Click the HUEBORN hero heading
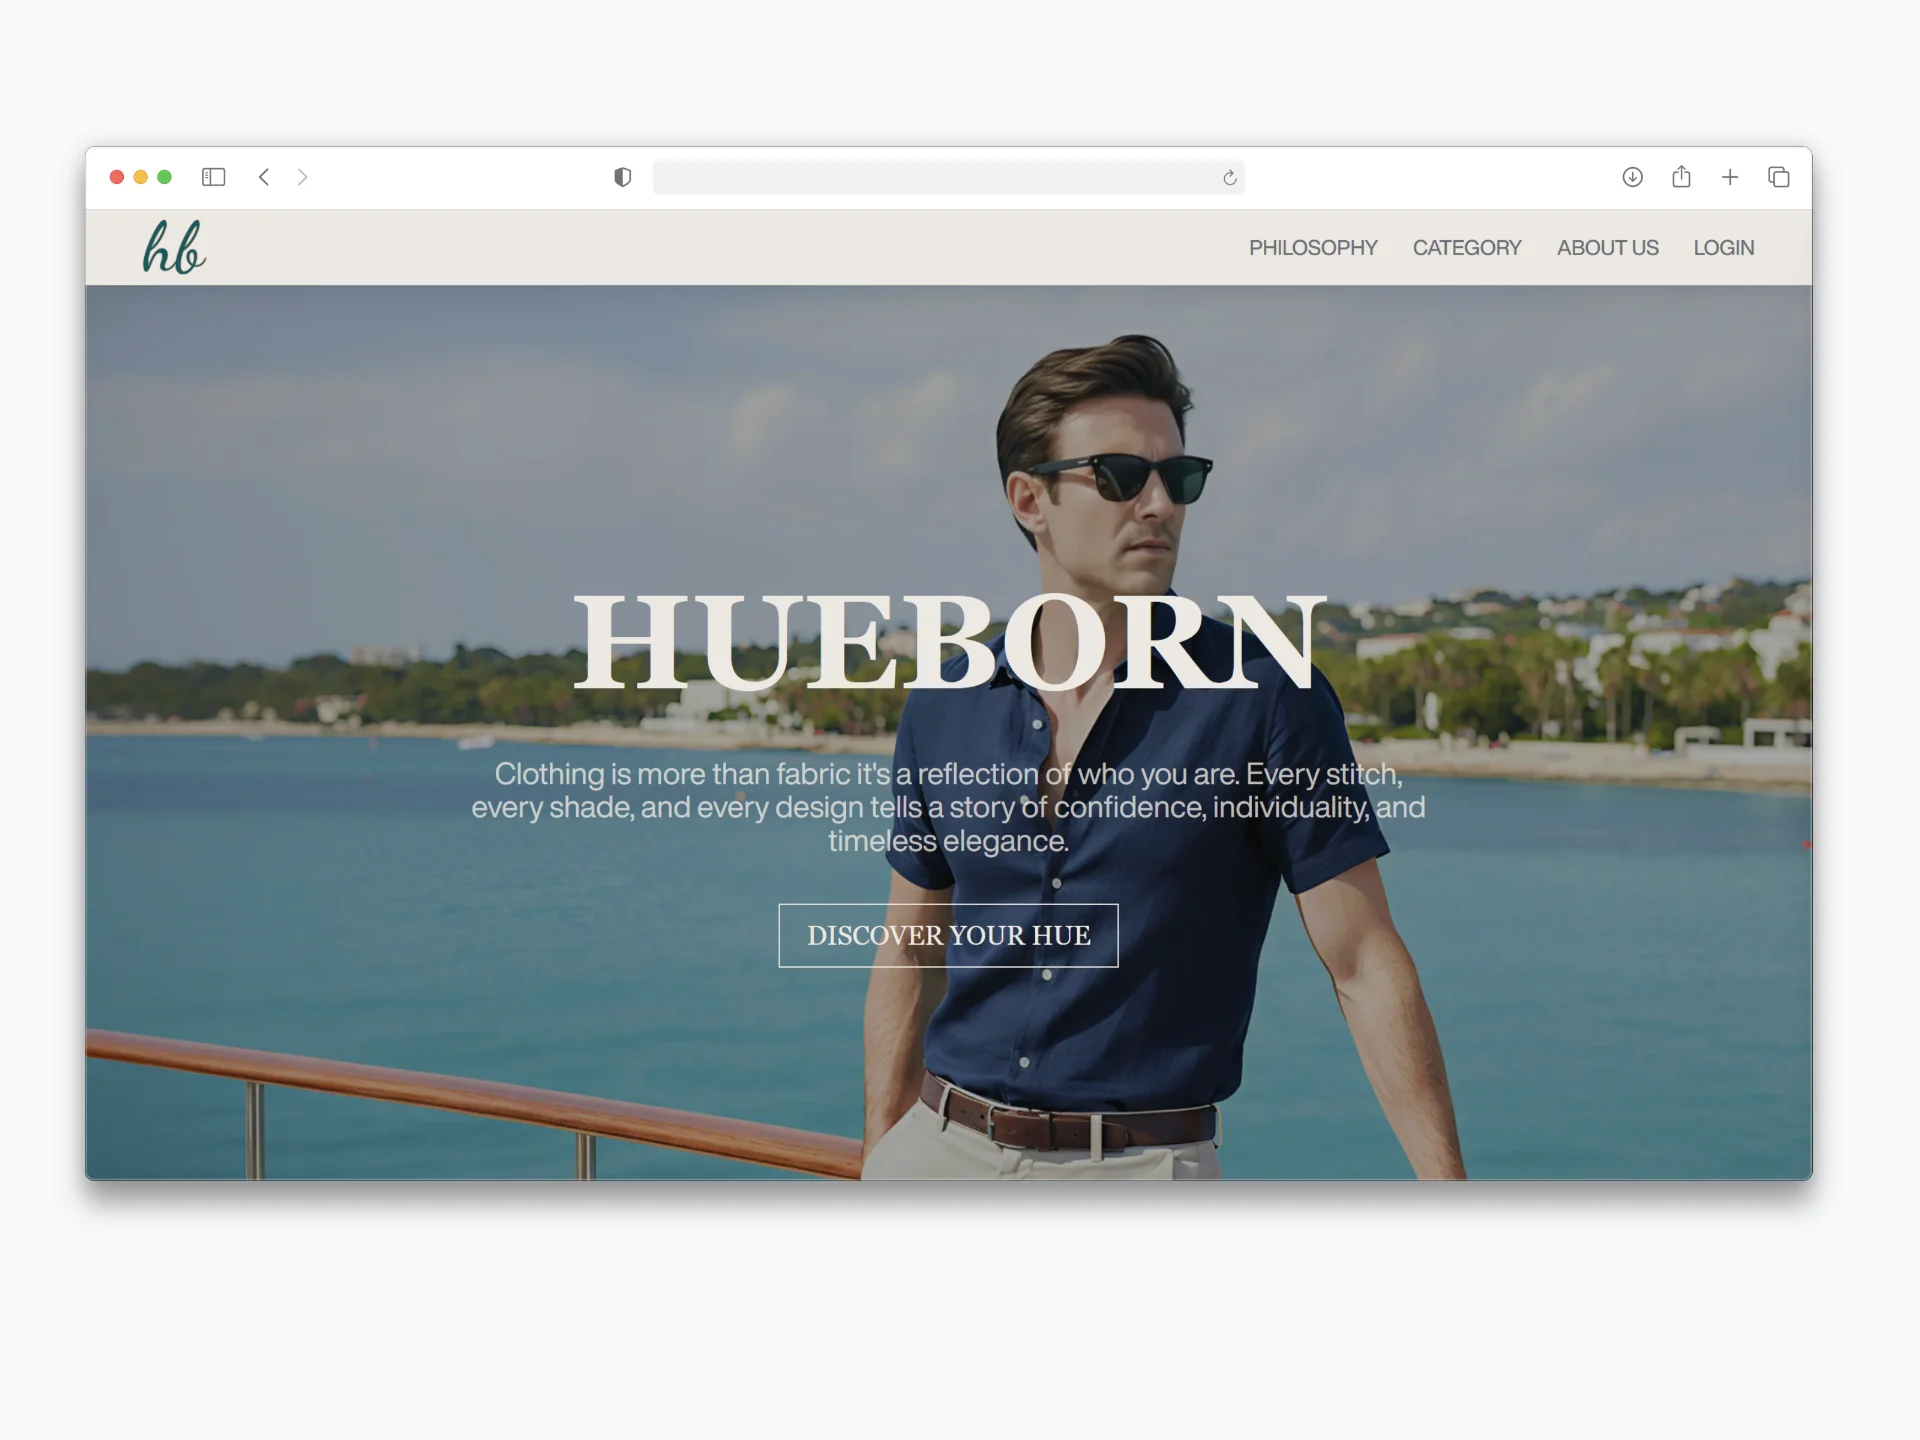This screenshot has height=1440, width=1920. tap(948, 641)
